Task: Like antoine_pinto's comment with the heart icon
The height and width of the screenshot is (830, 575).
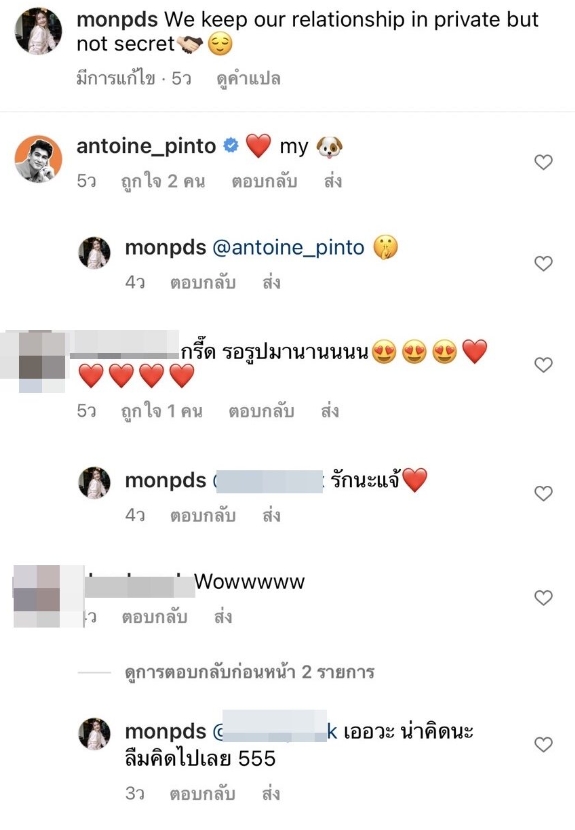Action: click(x=543, y=162)
